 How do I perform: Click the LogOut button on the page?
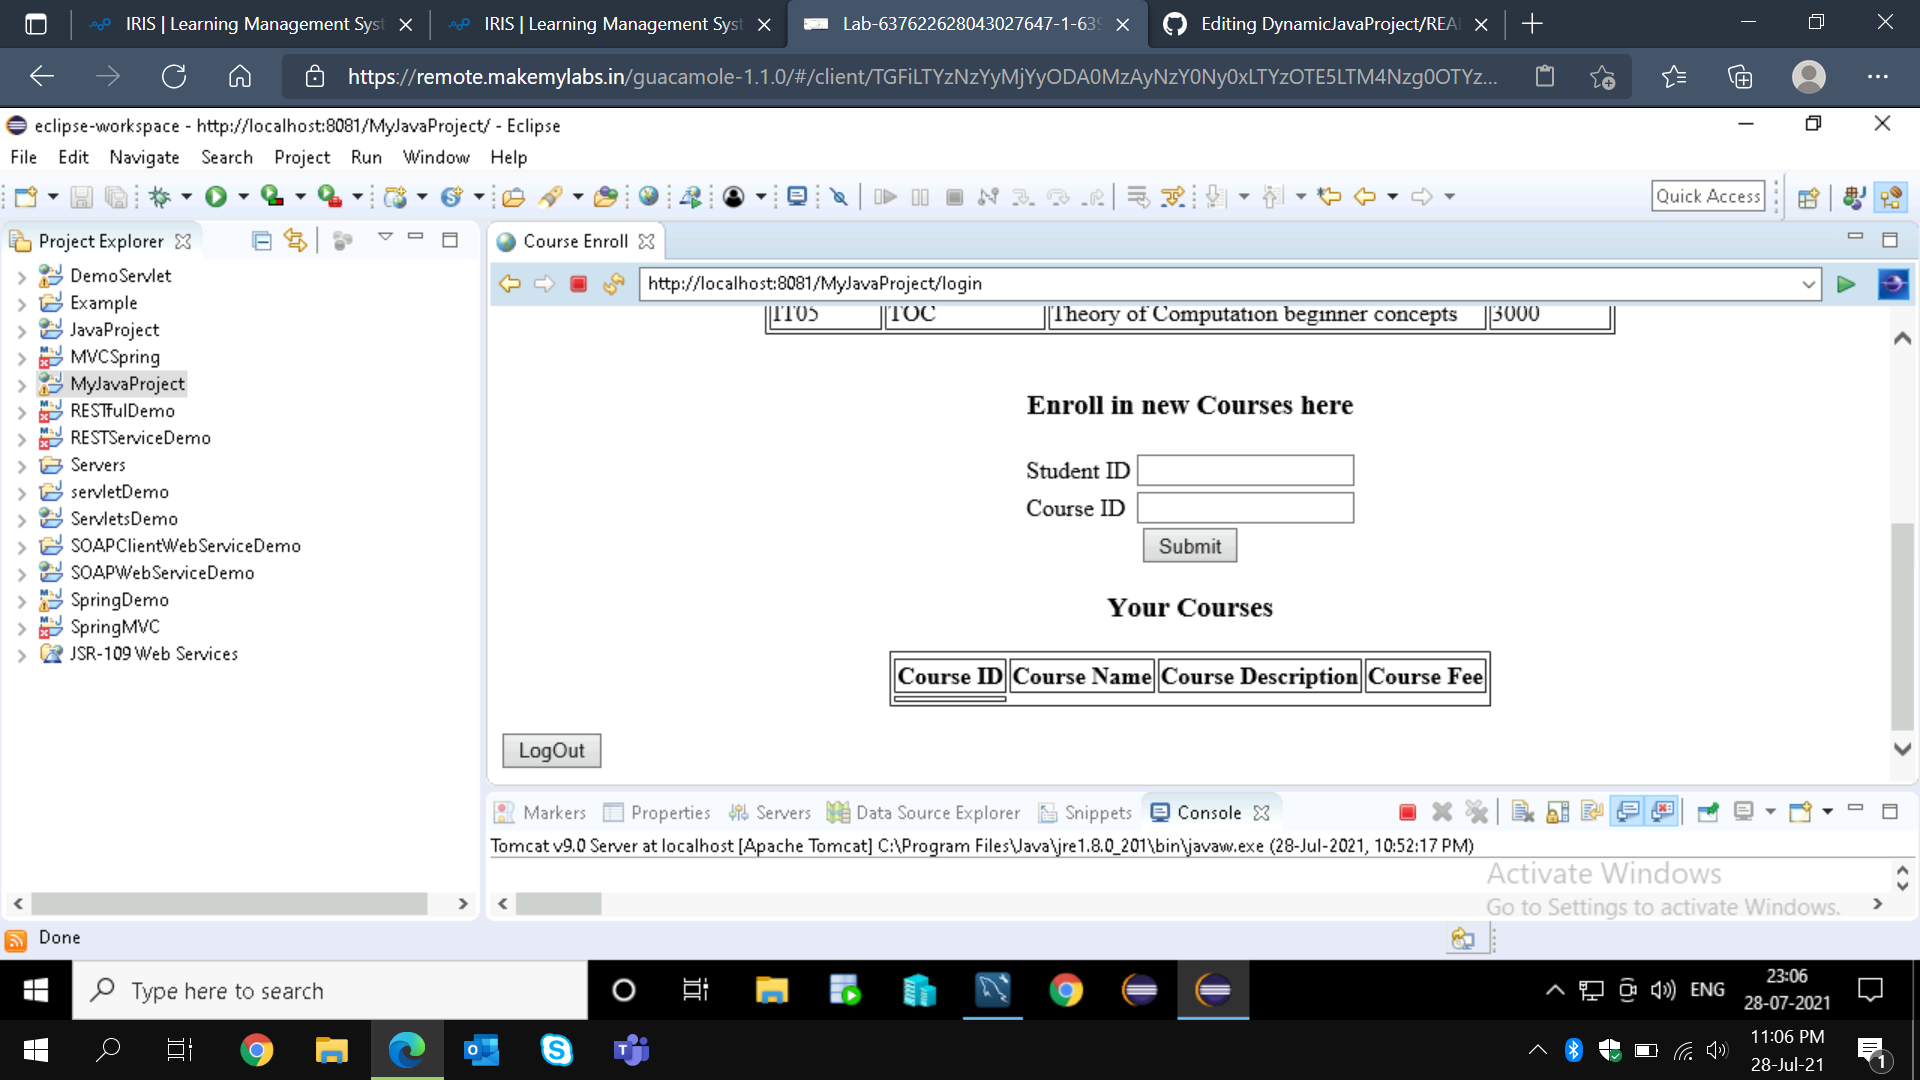[551, 750]
